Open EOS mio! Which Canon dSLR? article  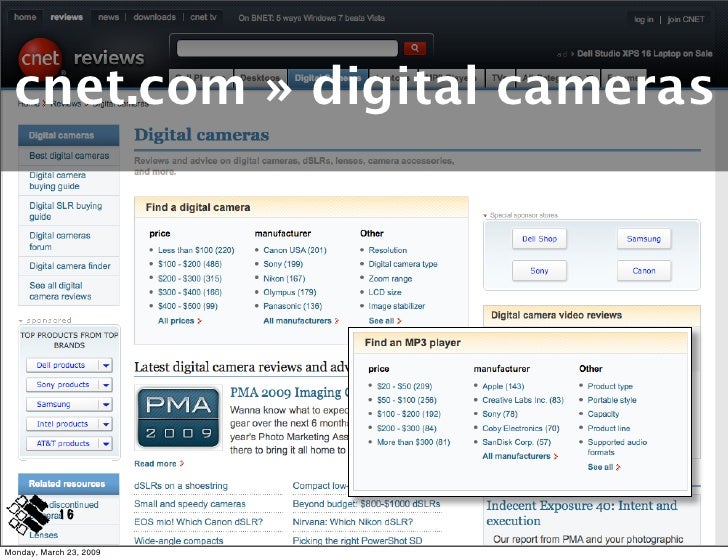198,522
